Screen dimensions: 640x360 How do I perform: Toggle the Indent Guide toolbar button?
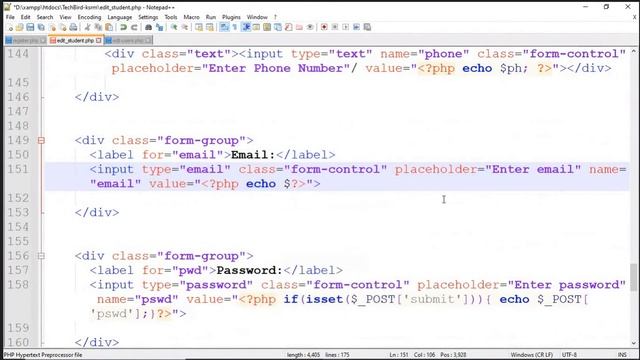tap(246, 27)
